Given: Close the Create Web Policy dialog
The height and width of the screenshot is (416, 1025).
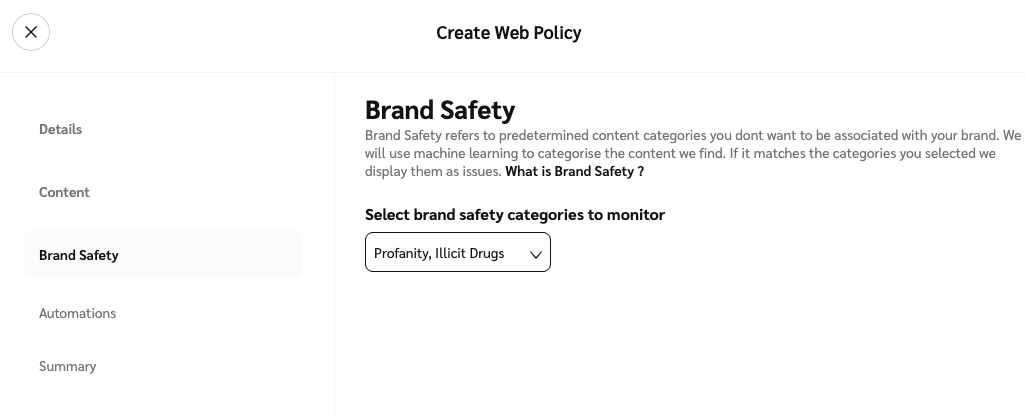Looking at the screenshot, I should point(31,32).
